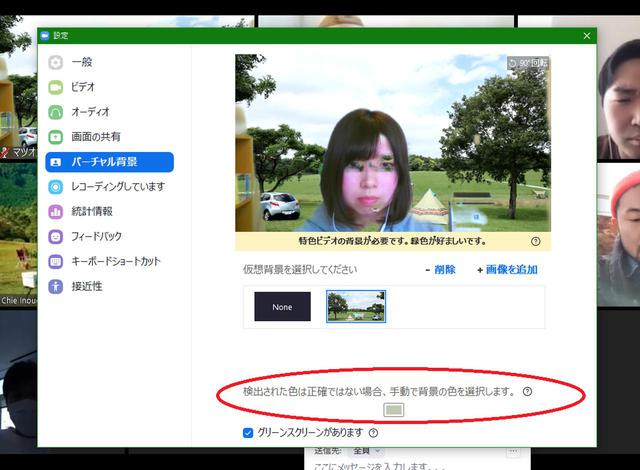Image resolution: width=640 pixels, height=470 pixels.
Task: Select the park landscape background thumbnail
Action: 356,306
